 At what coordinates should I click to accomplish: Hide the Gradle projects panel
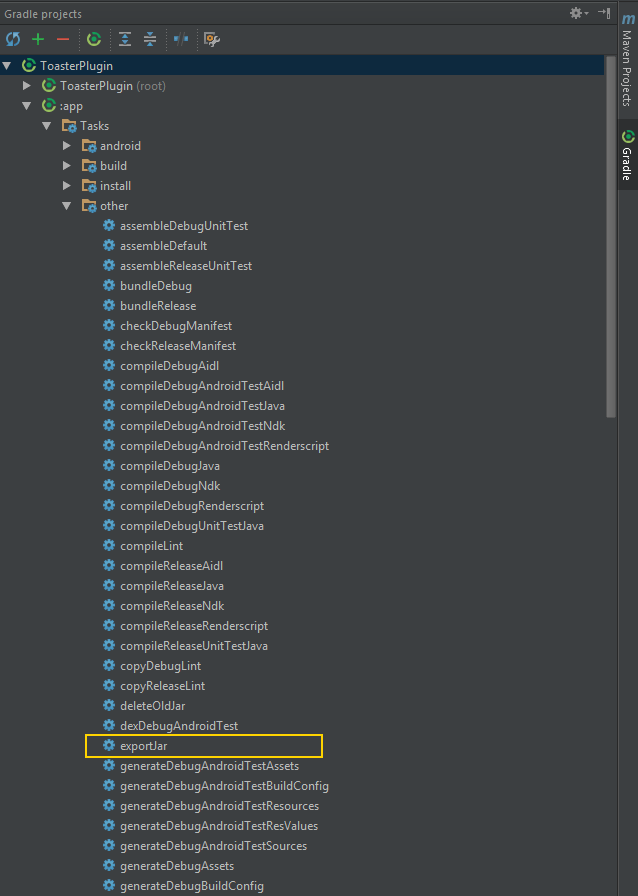tap(604, 13)
